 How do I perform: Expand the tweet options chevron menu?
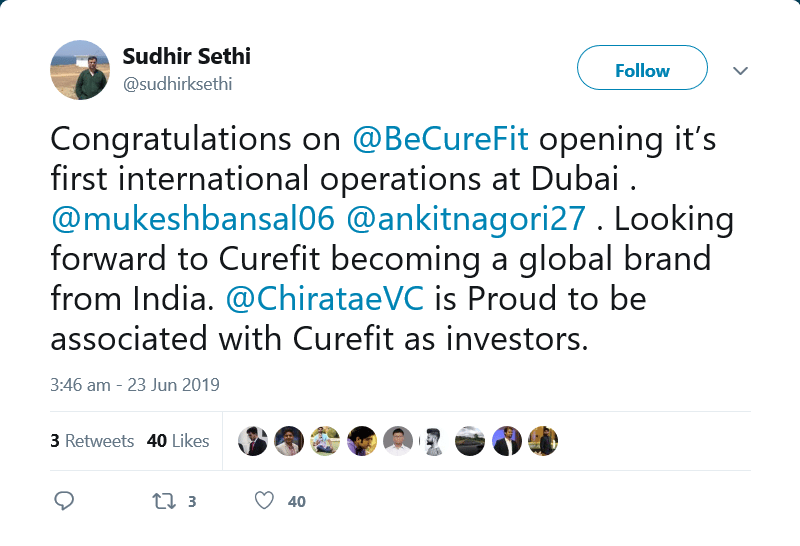point(741,71)
